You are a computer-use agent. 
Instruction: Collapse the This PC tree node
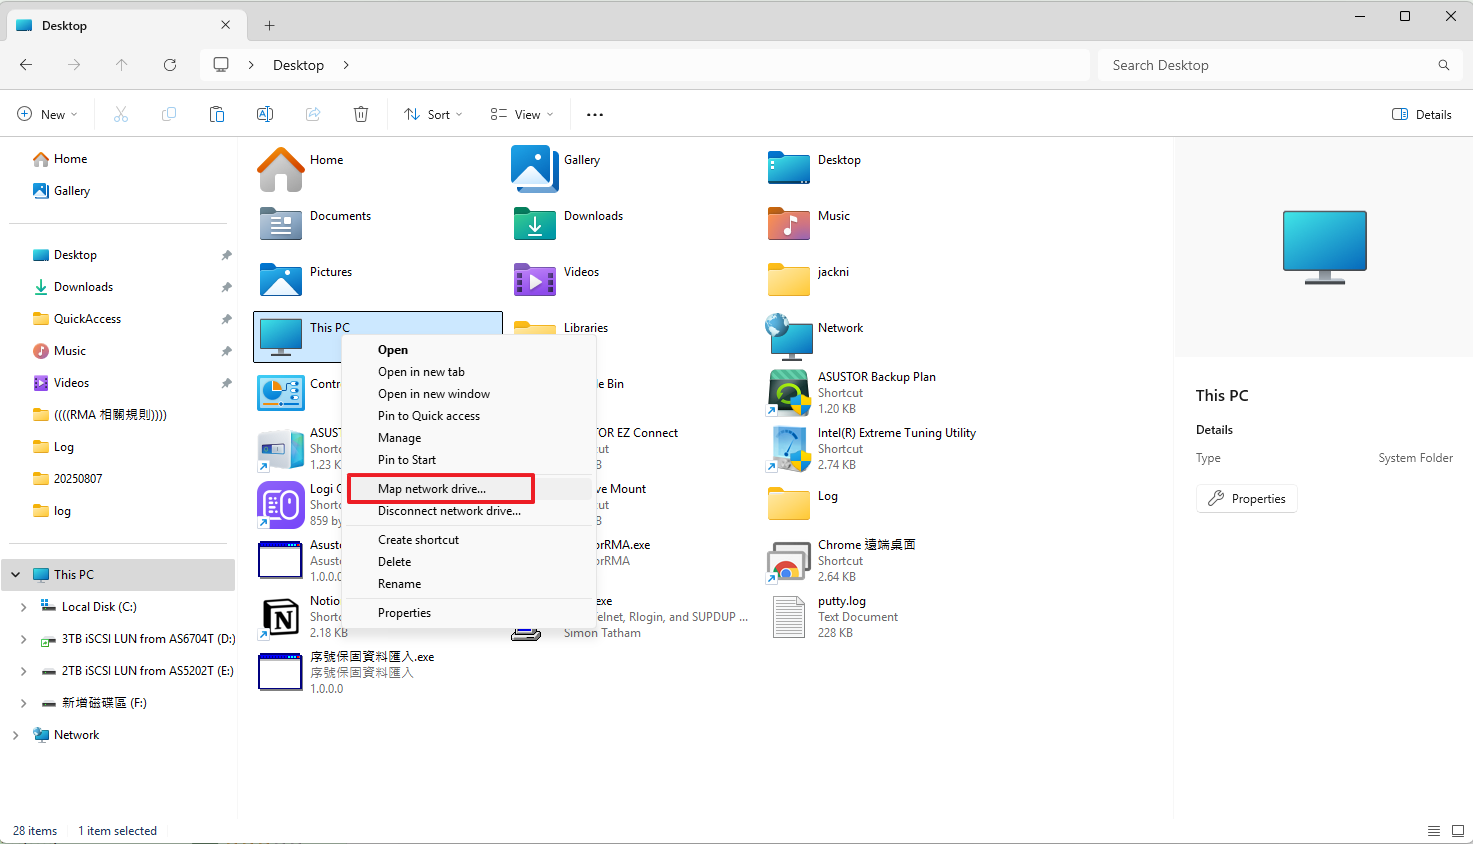[16, 575]
